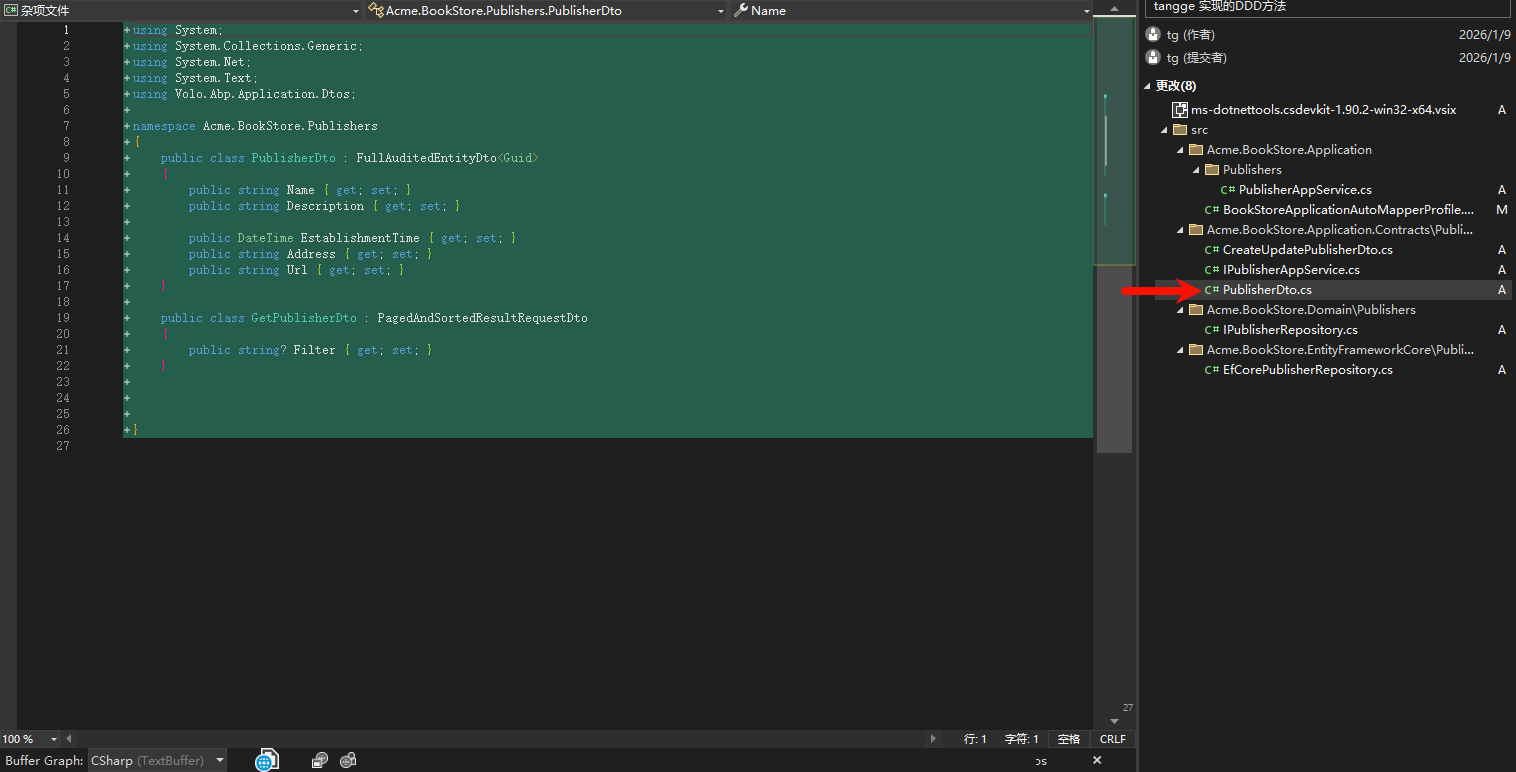1516x772 pixels.
Task: Click the Description property name on line 12
Action: point(325,206)
